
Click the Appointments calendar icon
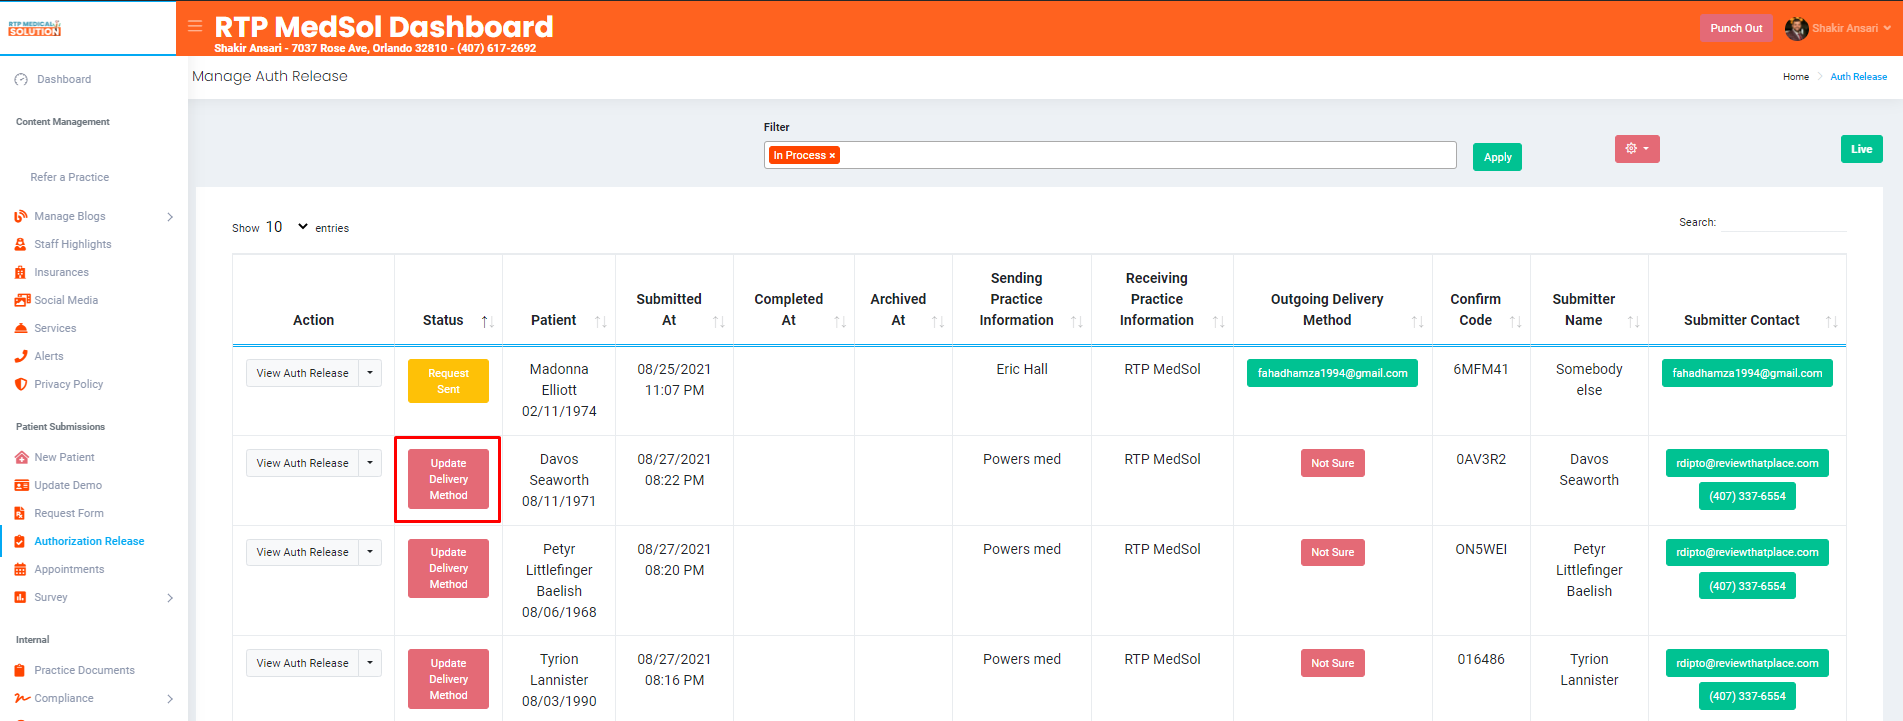tap(21, 569)
